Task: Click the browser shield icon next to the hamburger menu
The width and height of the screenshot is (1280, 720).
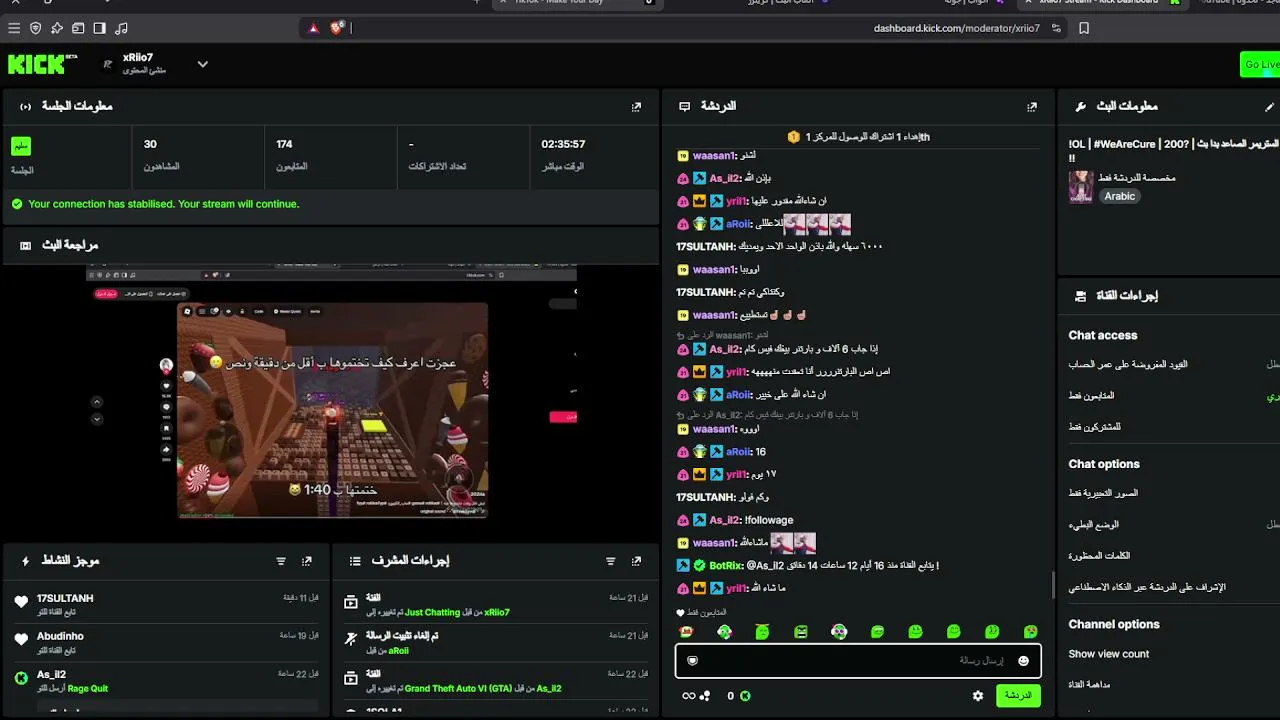Action: coord(36,28)
